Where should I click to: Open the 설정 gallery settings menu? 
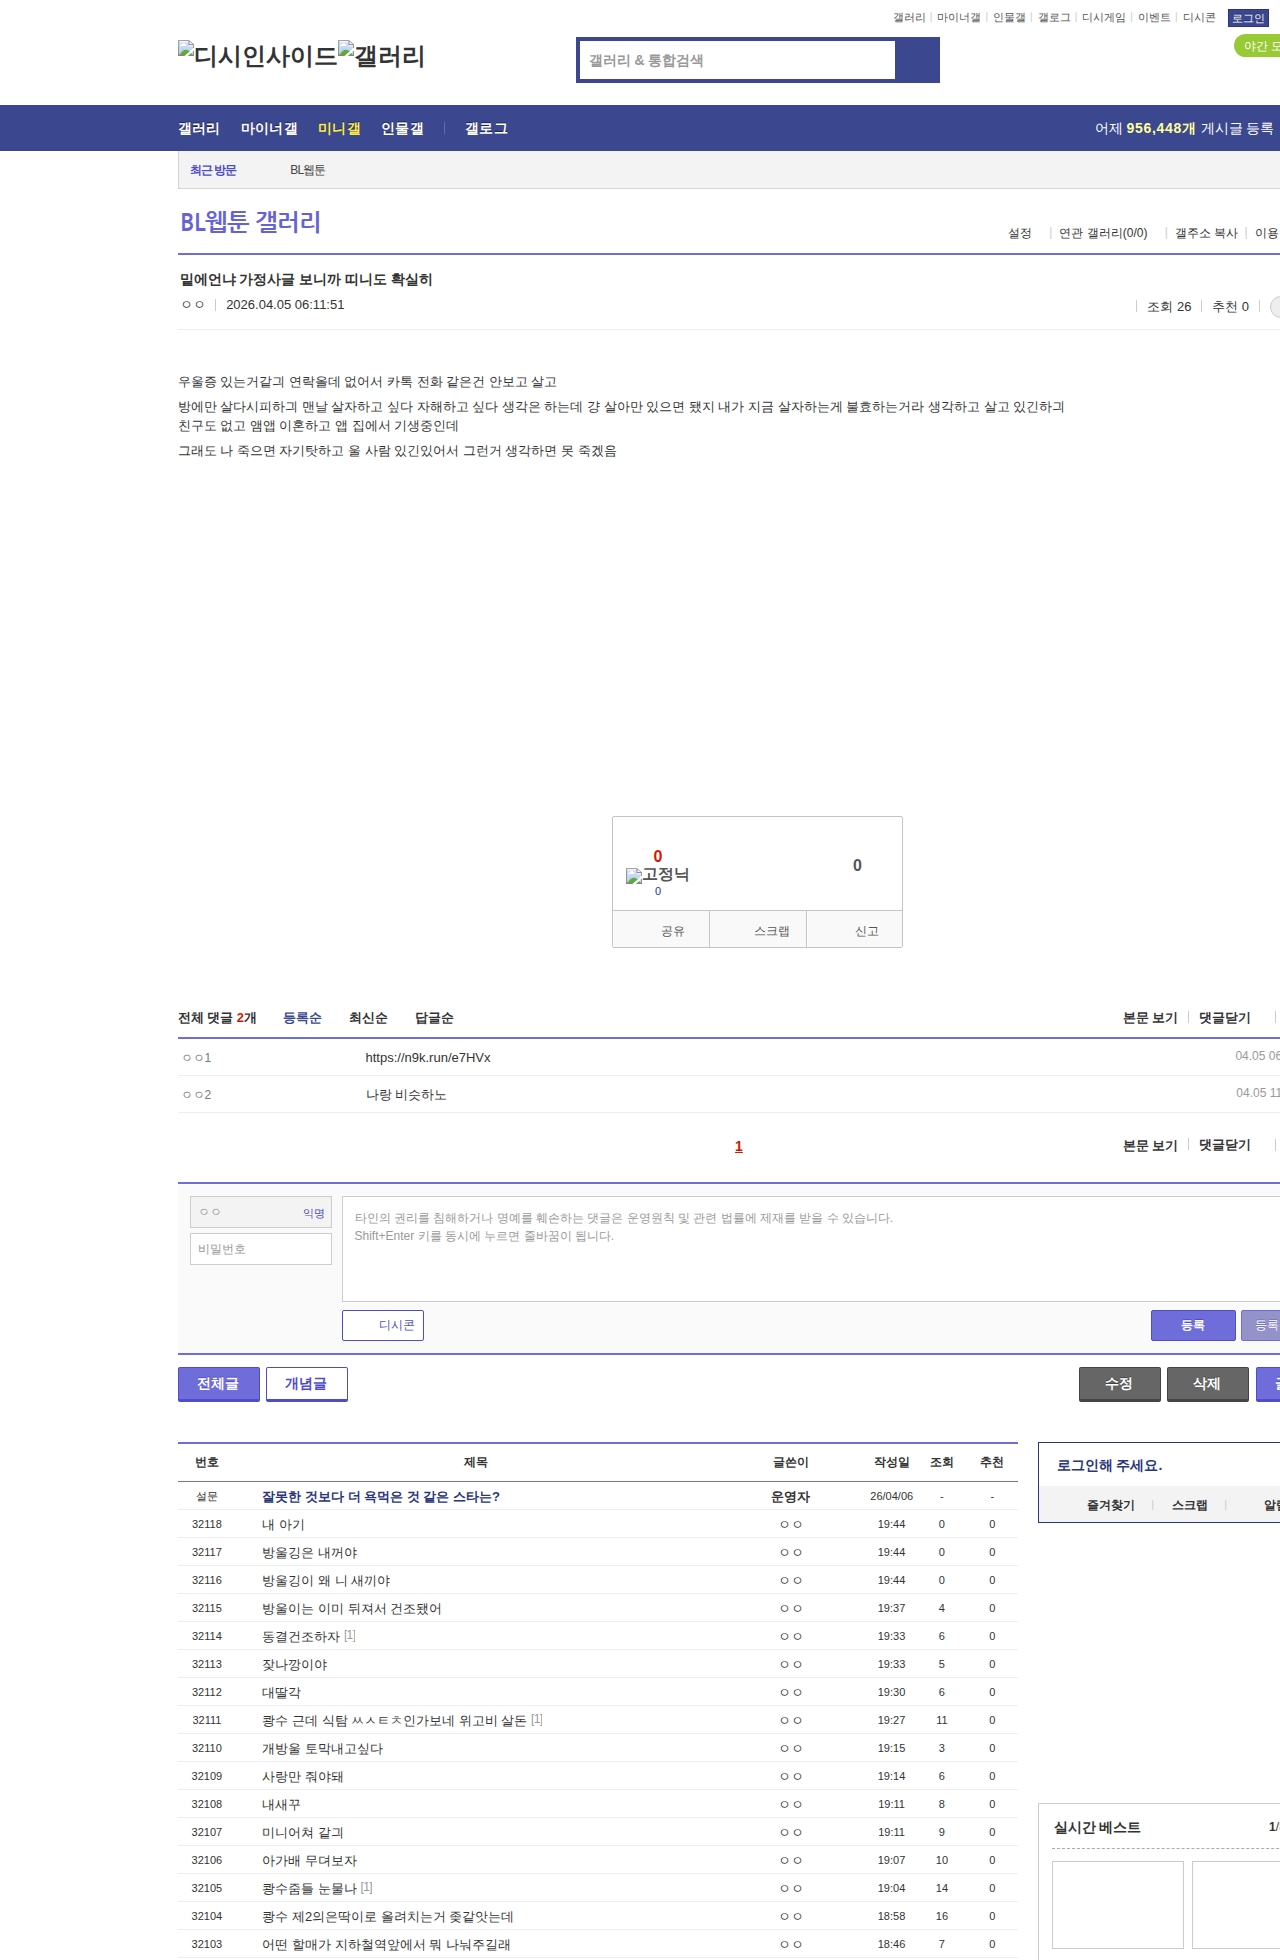click(1019, 233)
